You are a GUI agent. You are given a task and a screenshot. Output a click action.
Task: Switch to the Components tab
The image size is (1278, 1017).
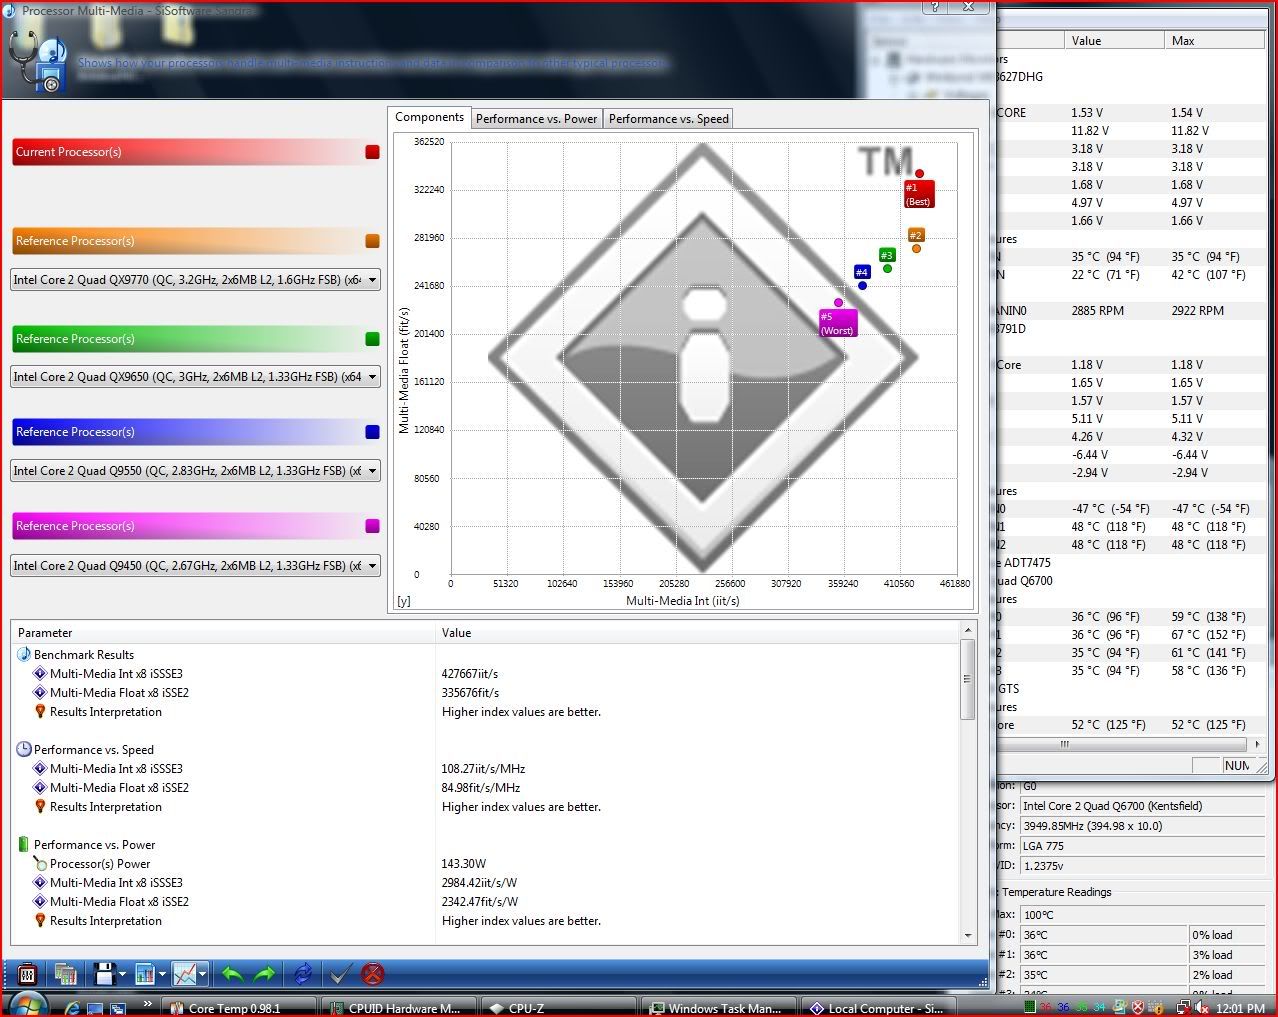(429, 117)
